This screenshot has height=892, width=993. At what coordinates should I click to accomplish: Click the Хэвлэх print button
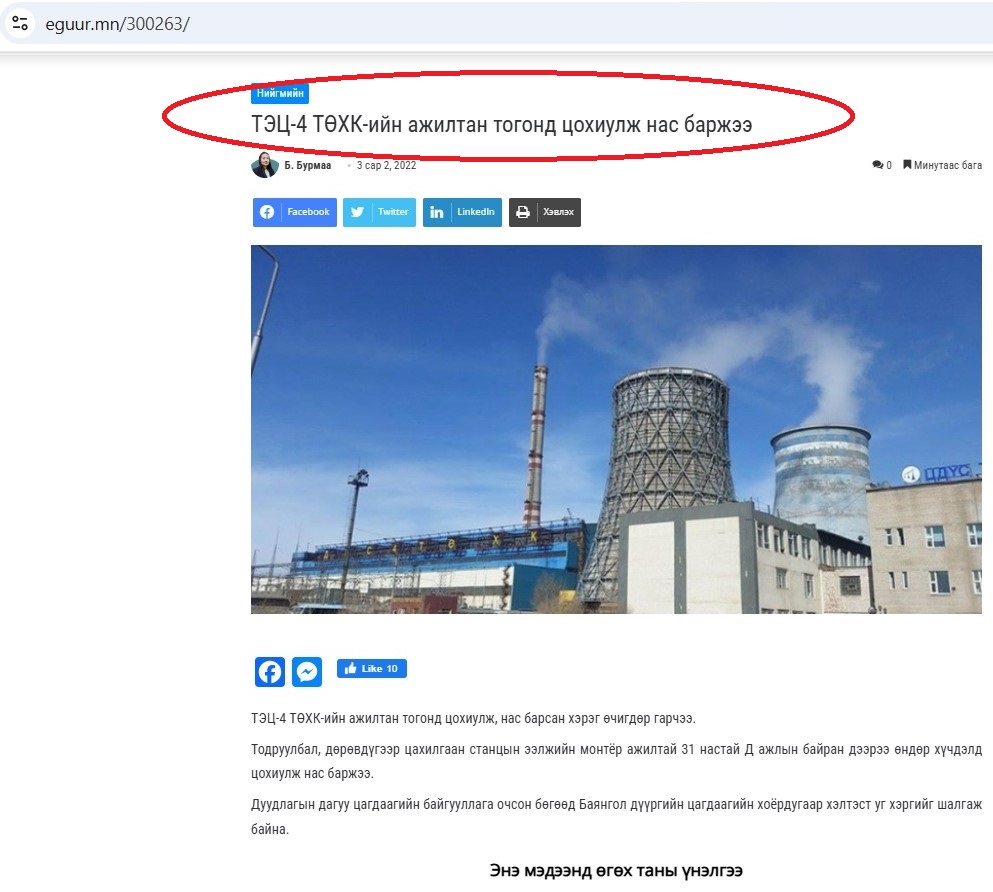tap(545, 212)
